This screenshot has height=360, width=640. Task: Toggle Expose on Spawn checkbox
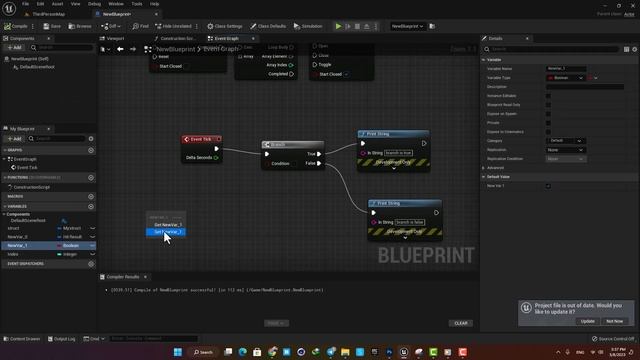pyautogui.click(x=548, y=114)
